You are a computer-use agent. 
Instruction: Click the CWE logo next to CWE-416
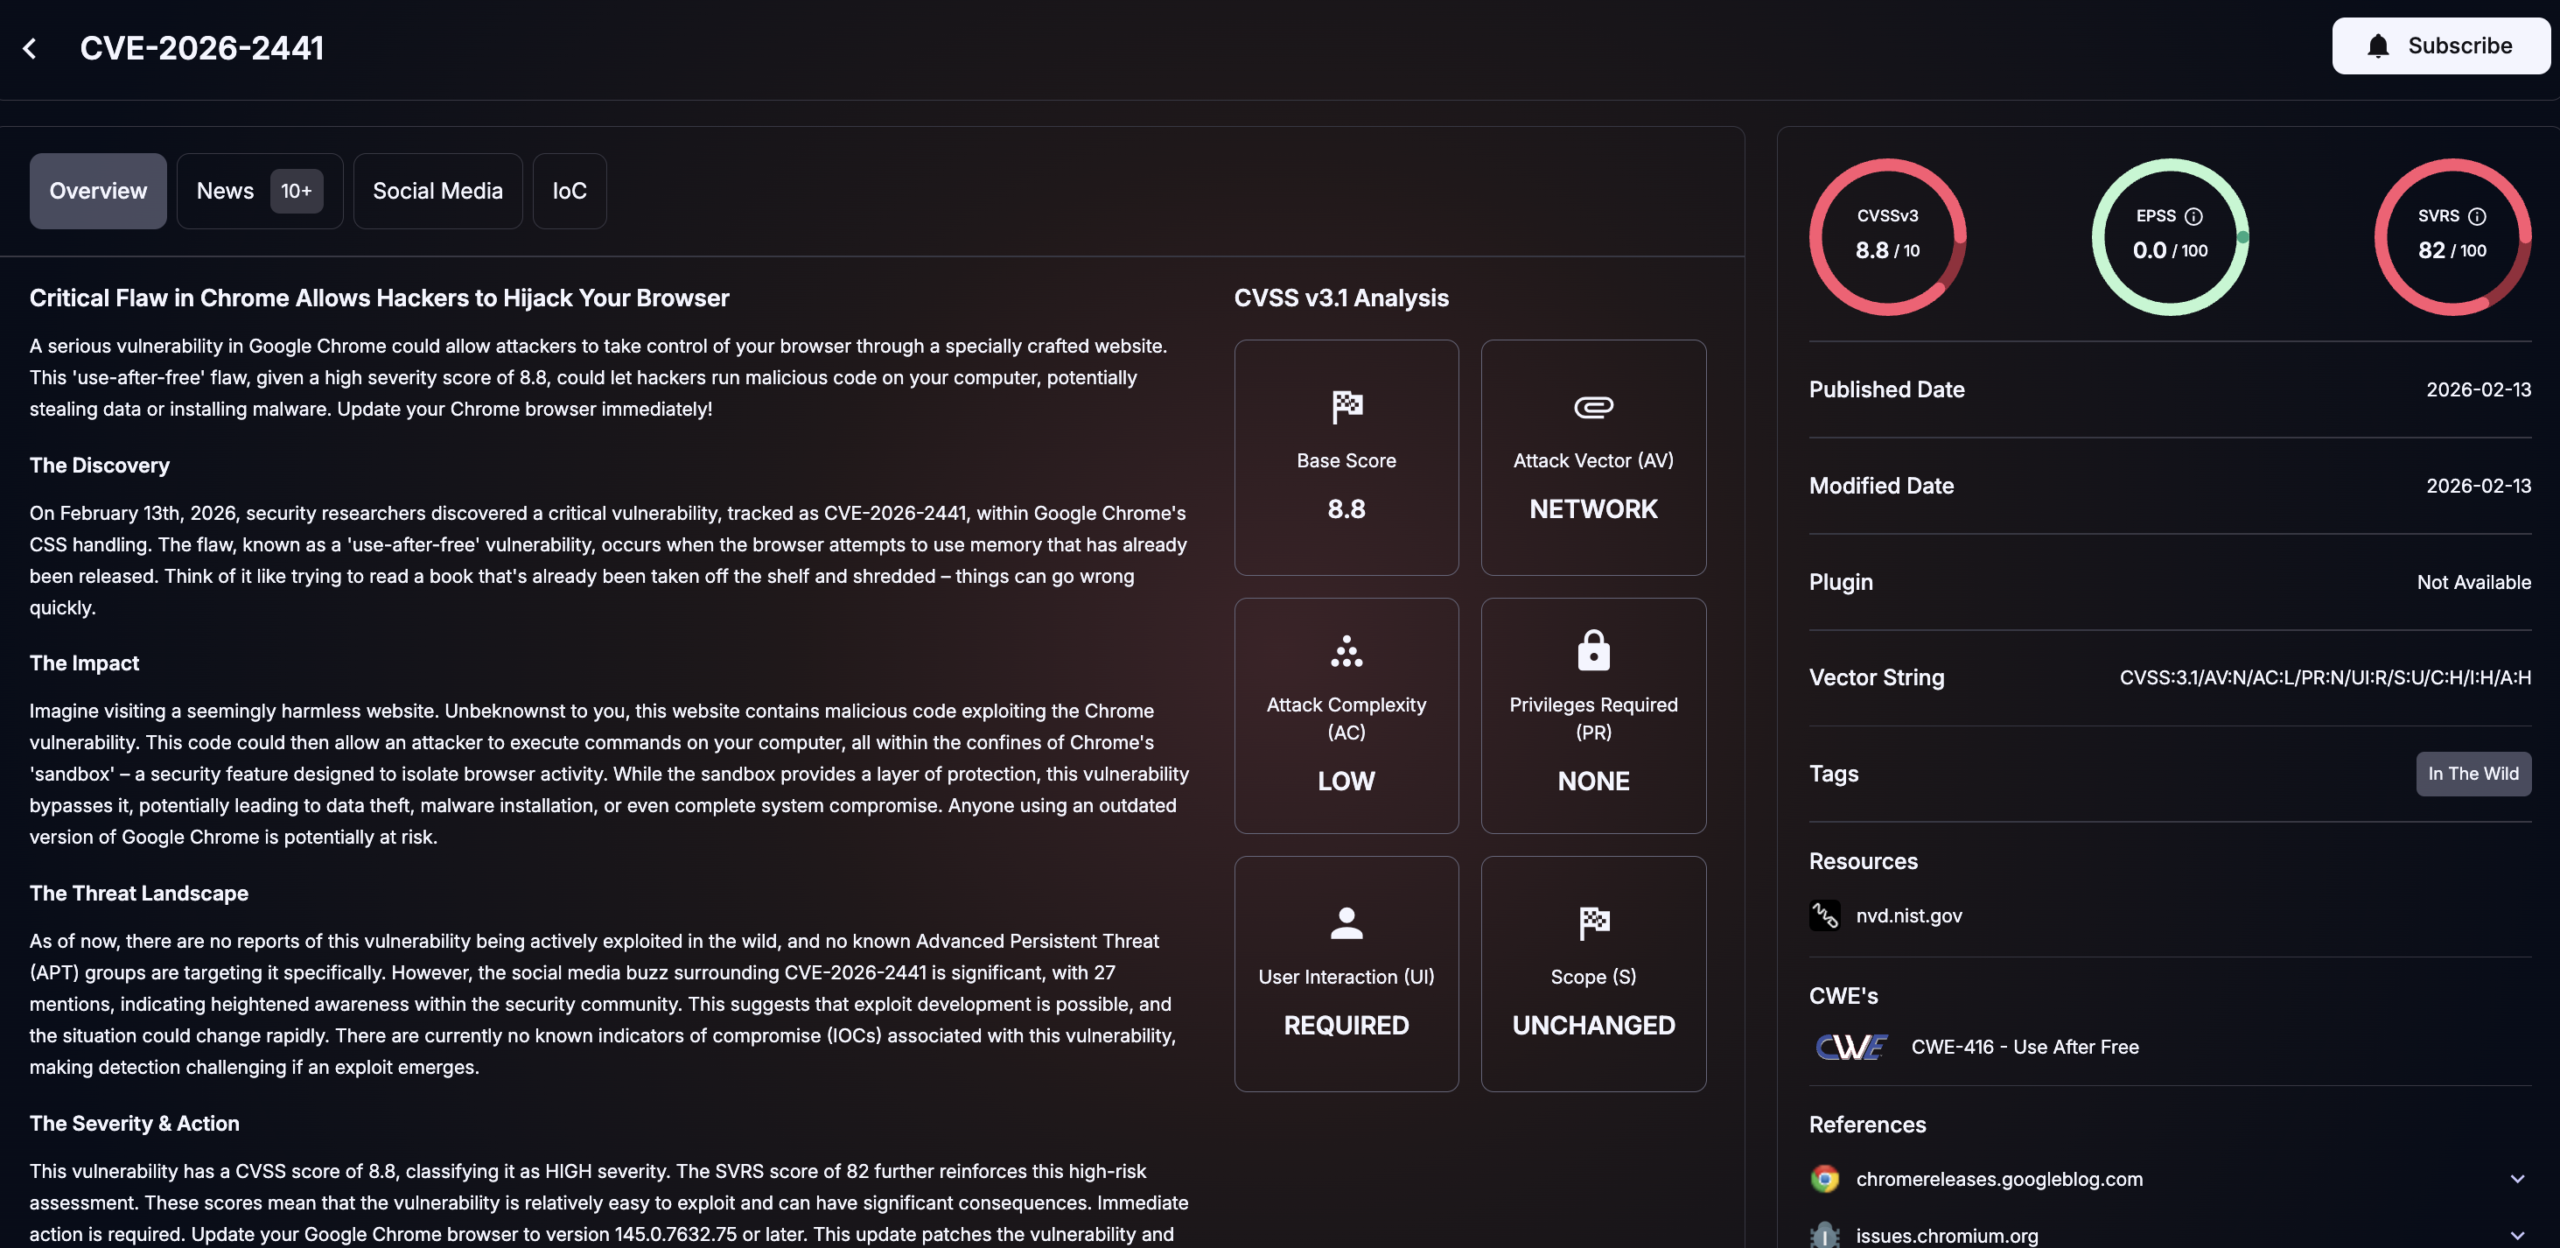(x=1849, y=1047)
